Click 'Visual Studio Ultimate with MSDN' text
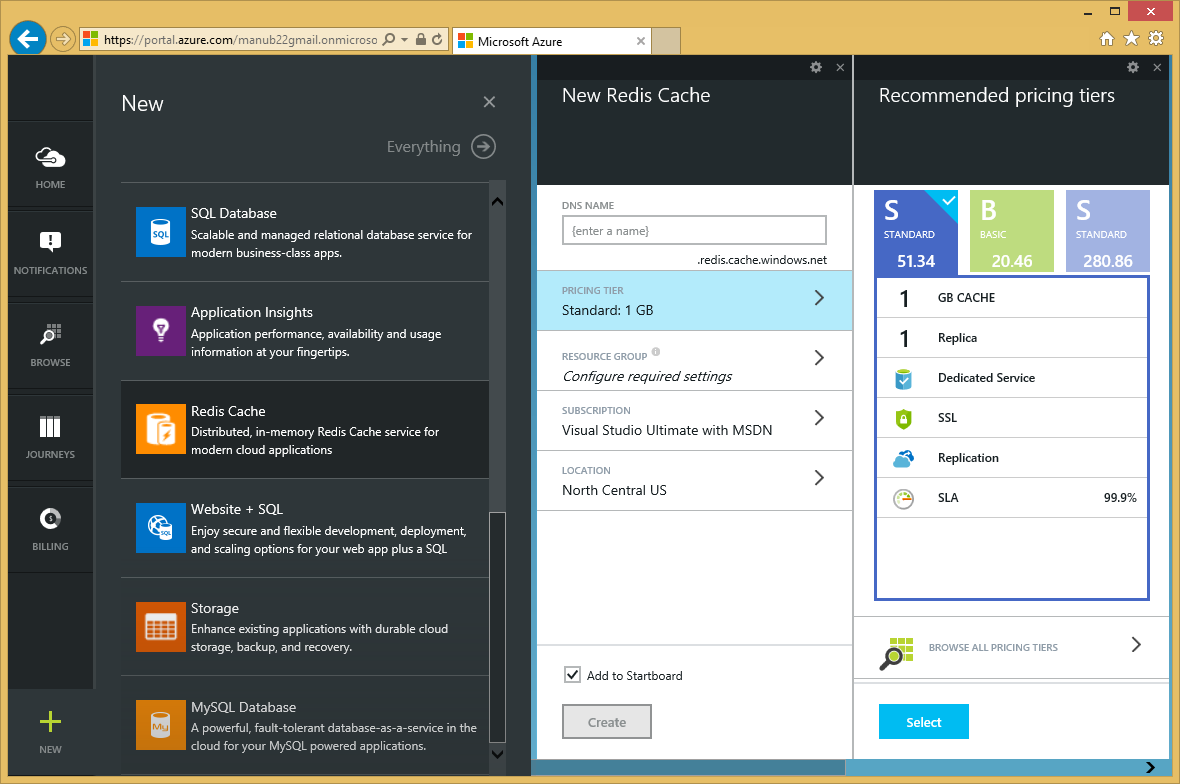The width and height of the screenshot is (1180, 784). point(667,430)
